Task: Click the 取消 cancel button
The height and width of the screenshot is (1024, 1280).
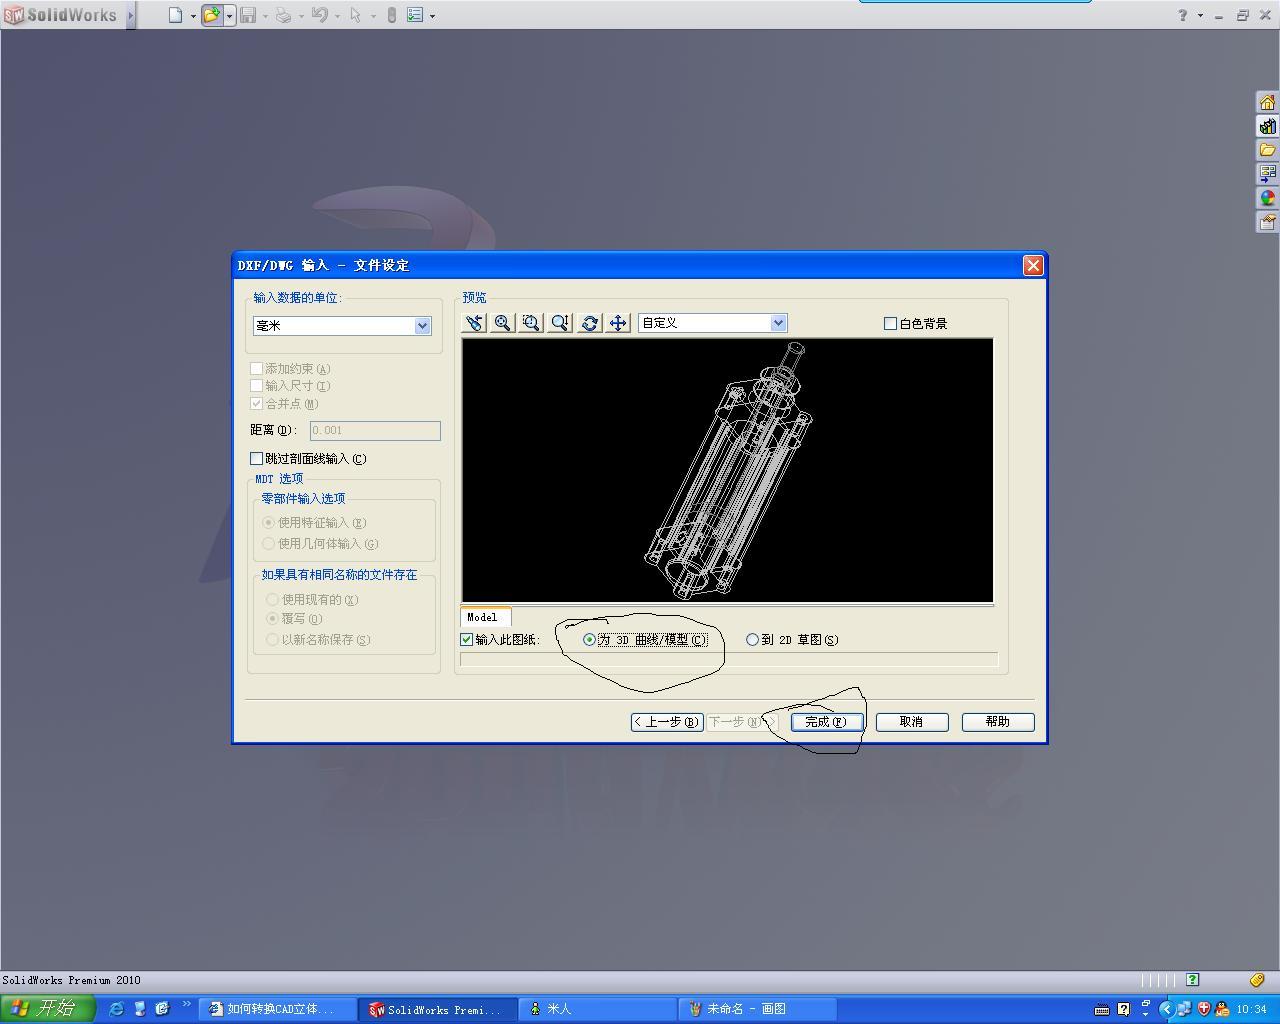Action: pos(912,722)
